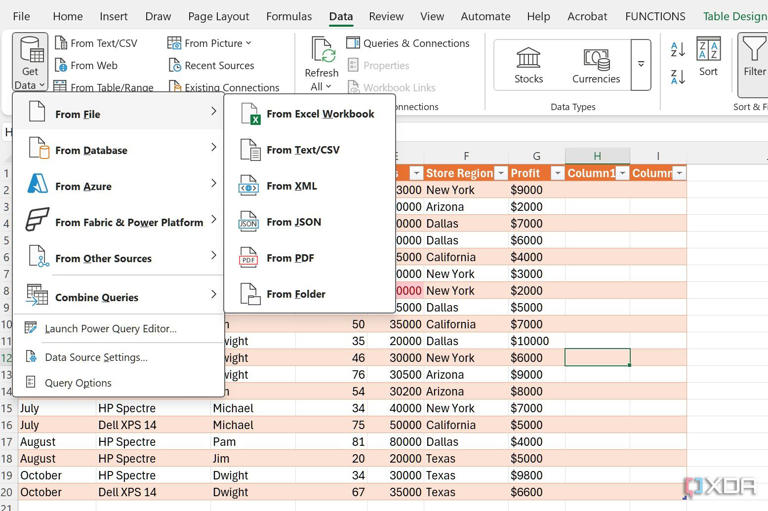This screenshot has width=768, height=511.
Task: Click Launch Power Query Editor
Action: click(110, 328)
